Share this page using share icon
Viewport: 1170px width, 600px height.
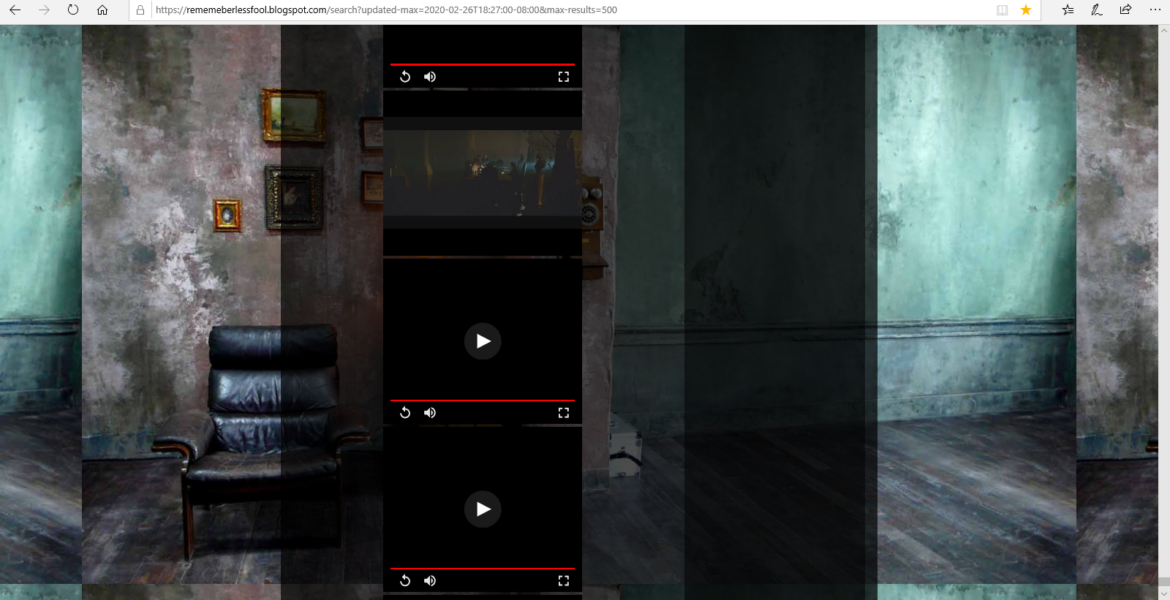point(1126,10)
